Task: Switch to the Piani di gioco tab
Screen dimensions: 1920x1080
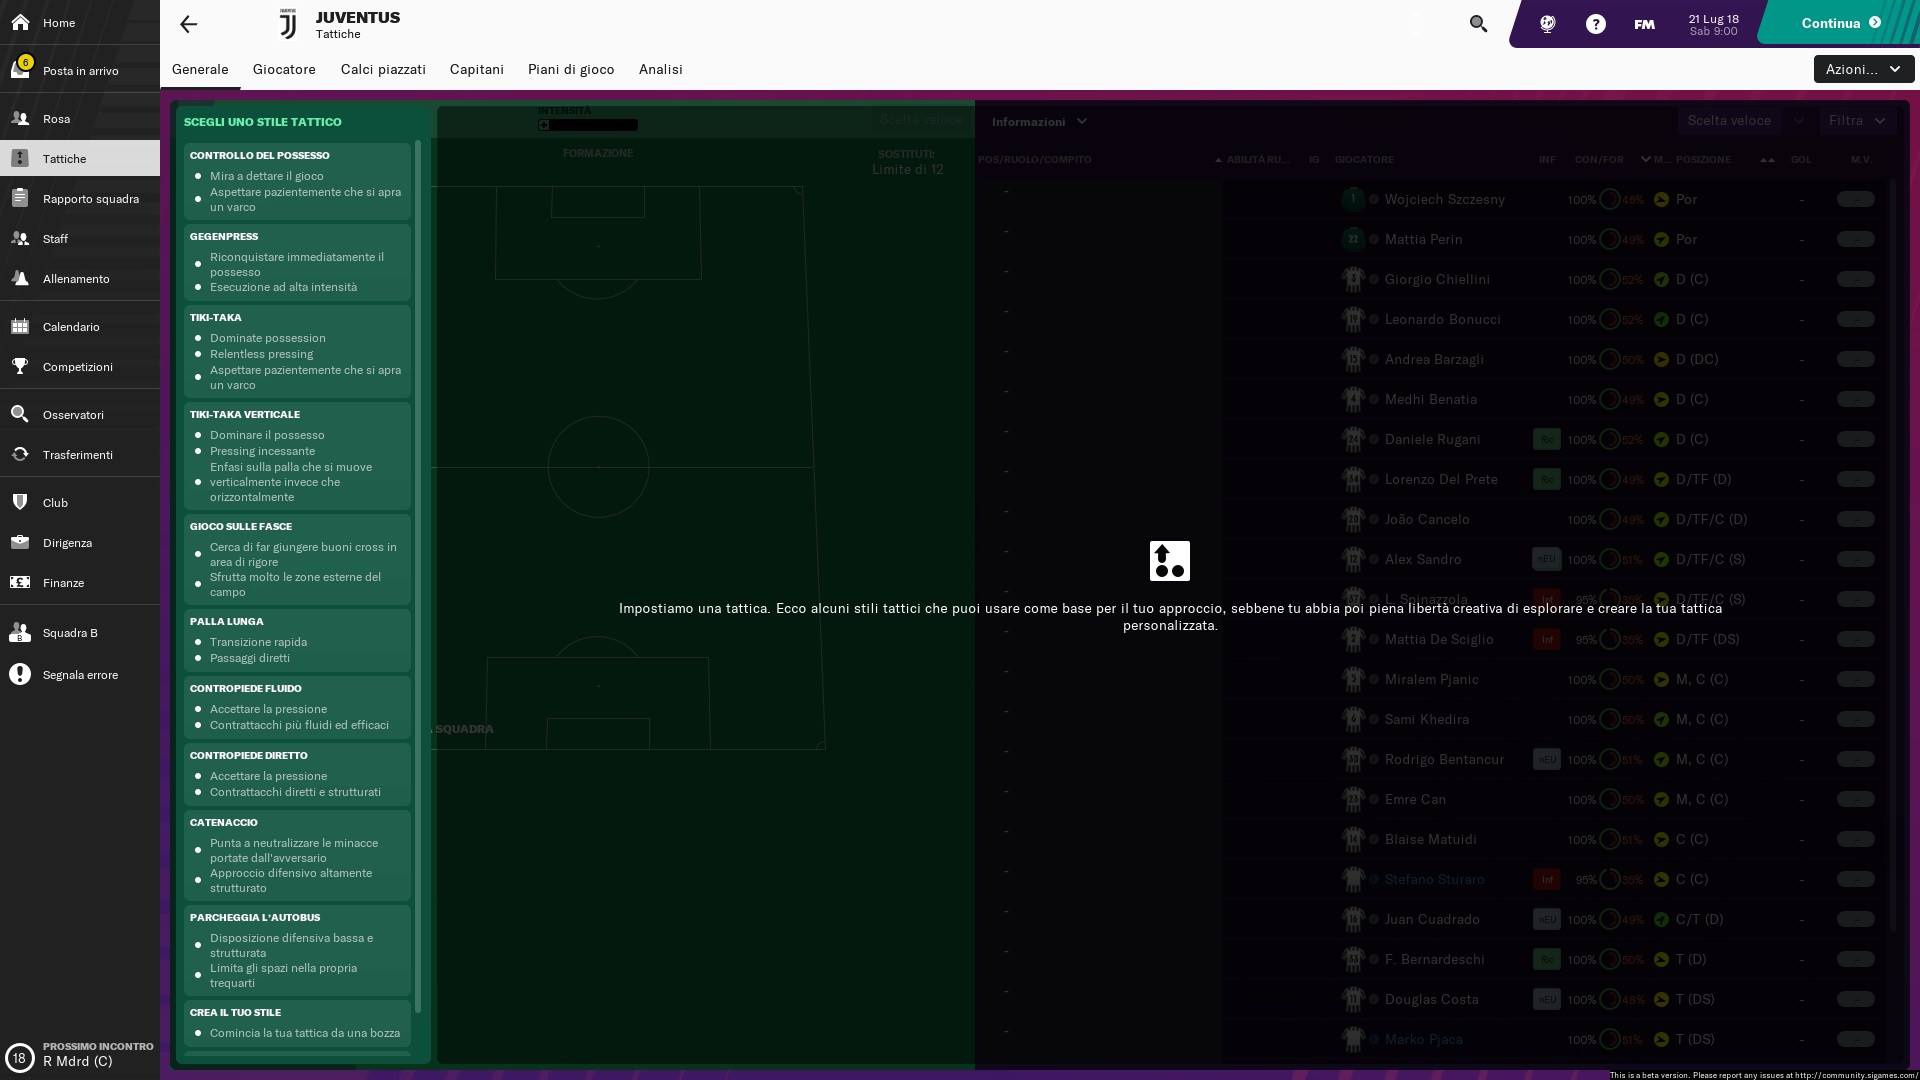Action: (571, 69)
